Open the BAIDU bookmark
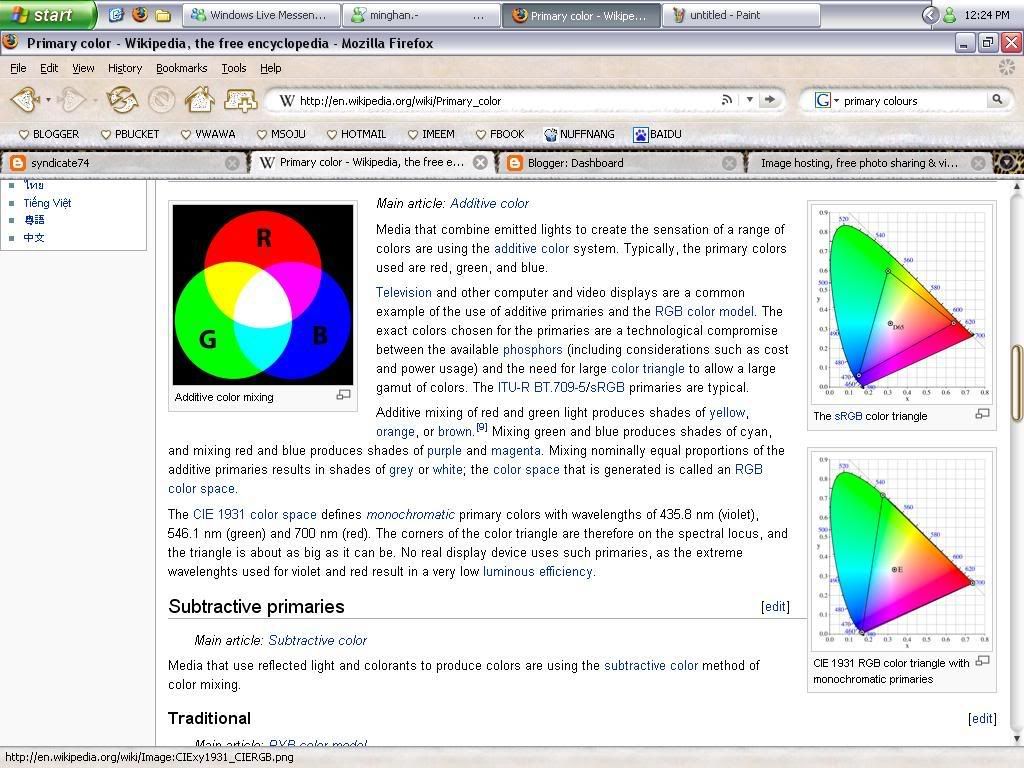Screen dimensions: 1024x768 658,134
